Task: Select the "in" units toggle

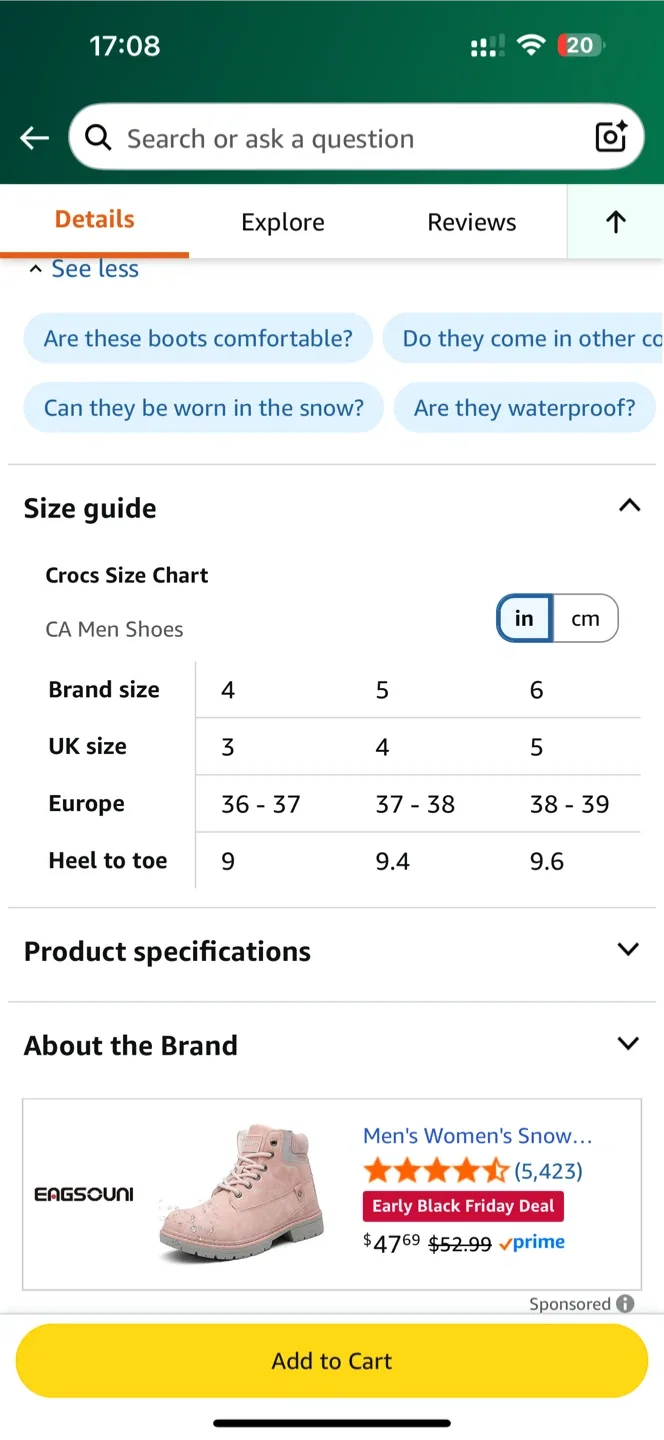Action: pos(523,618)
